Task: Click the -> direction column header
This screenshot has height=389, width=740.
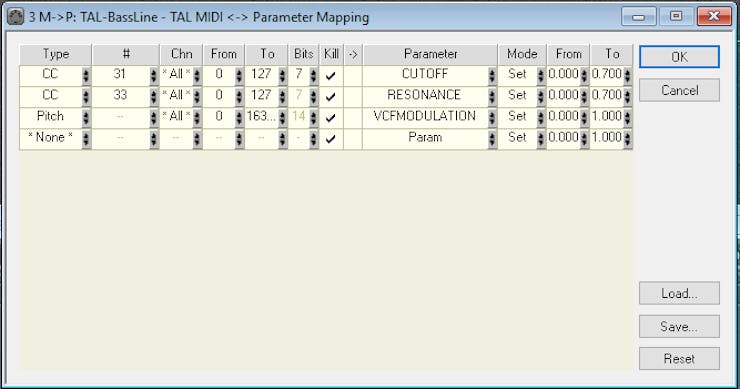Action: point(353,54)
